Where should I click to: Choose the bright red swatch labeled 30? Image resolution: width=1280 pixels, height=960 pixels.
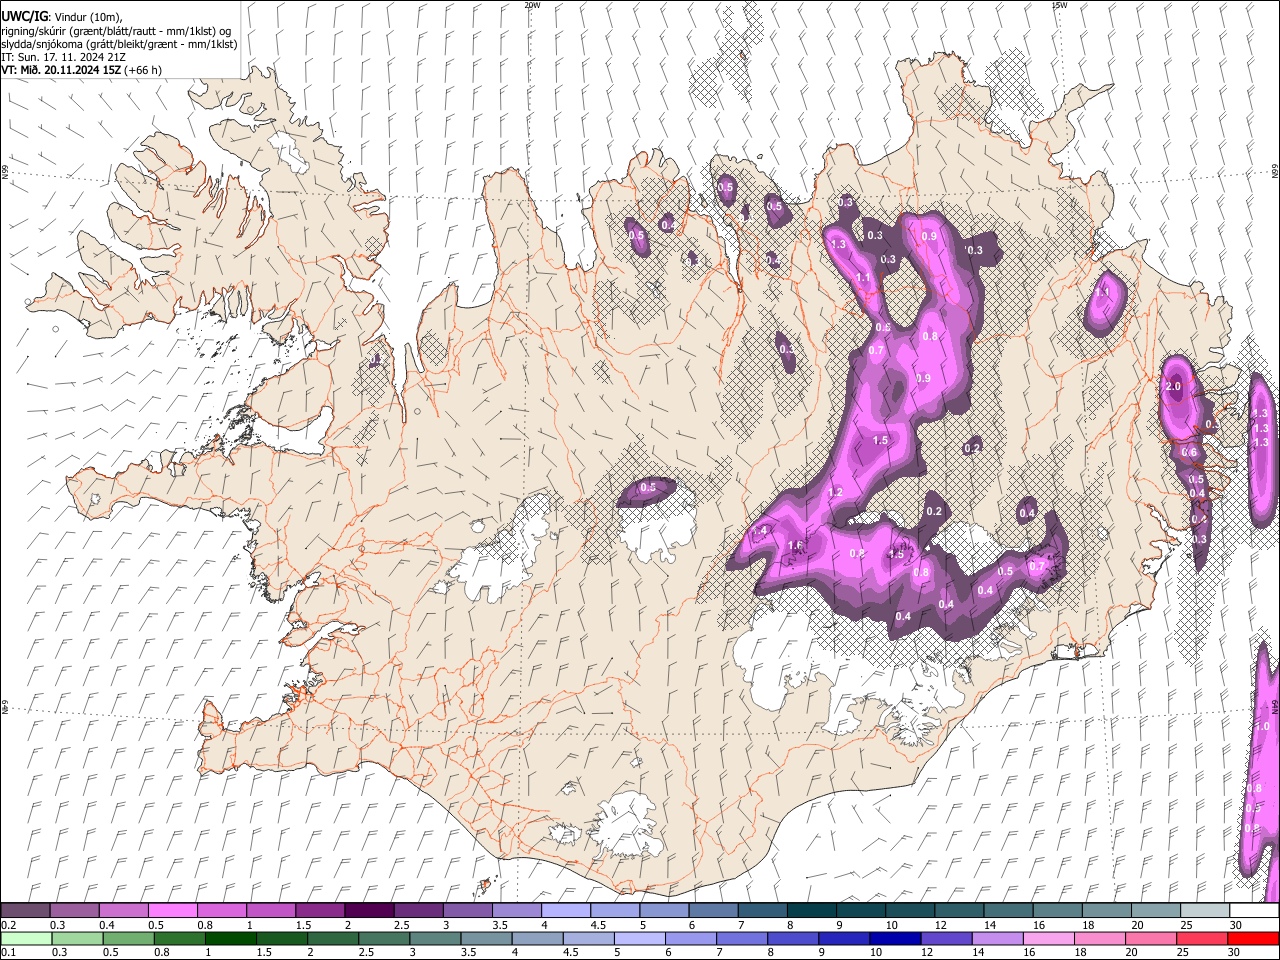point(1253,939)
